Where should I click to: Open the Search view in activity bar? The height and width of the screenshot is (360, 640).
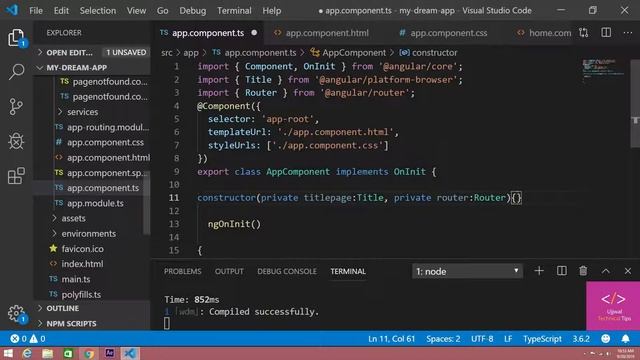tap(16, 72)
